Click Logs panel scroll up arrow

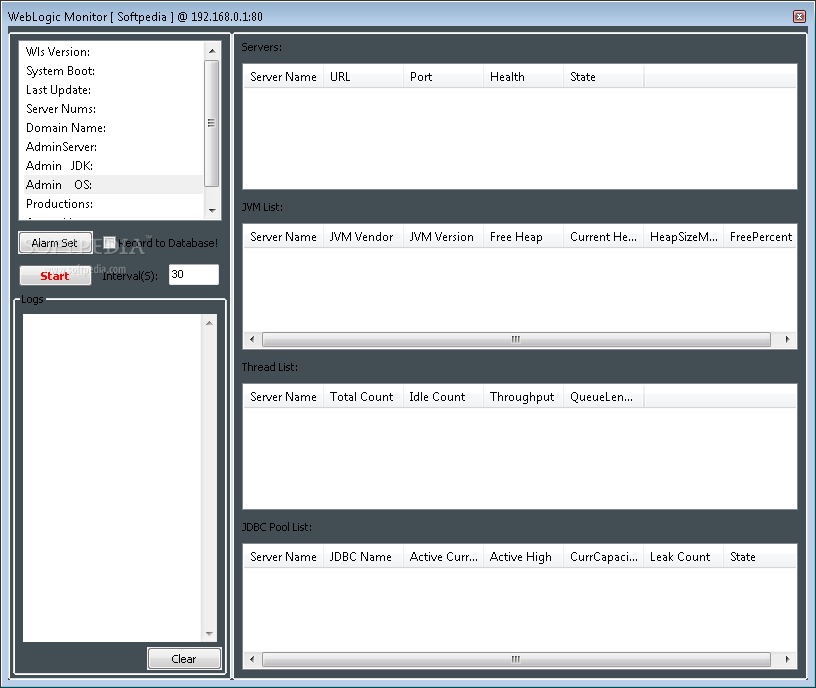(x=209, y=323)
